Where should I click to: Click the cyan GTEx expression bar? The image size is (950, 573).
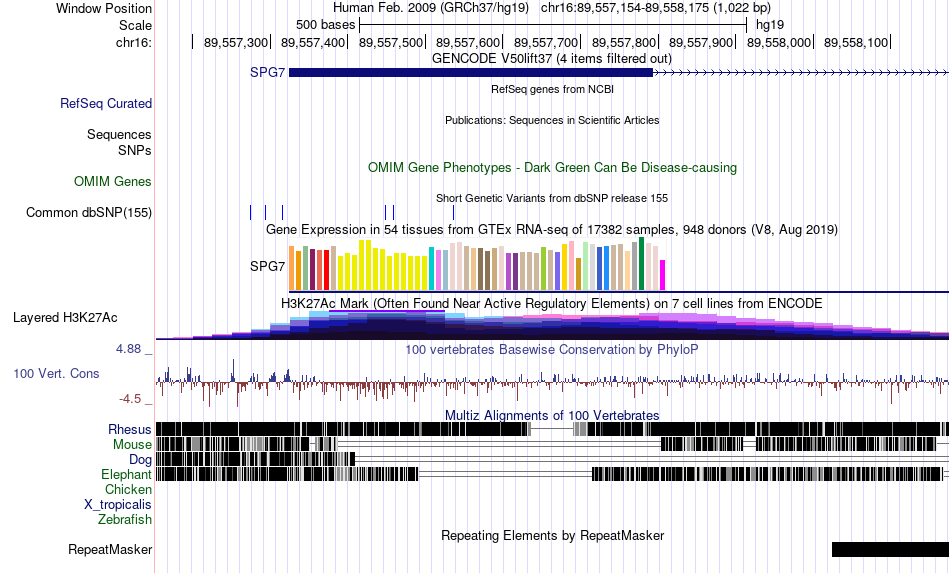[431, 269]
